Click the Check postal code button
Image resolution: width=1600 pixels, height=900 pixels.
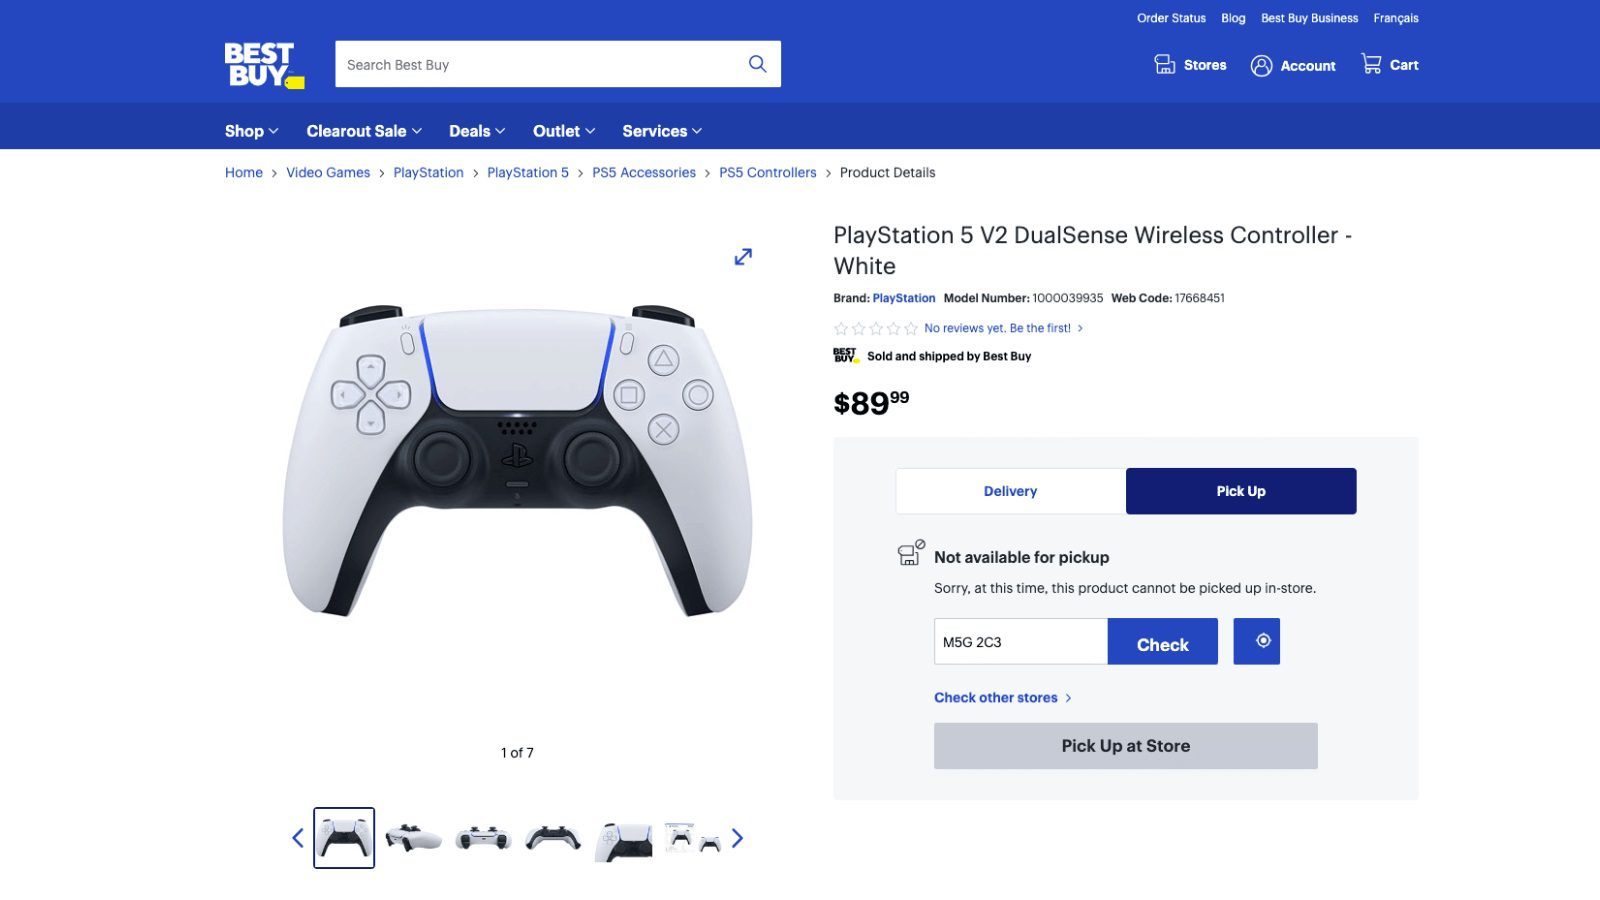point(1163,641)
